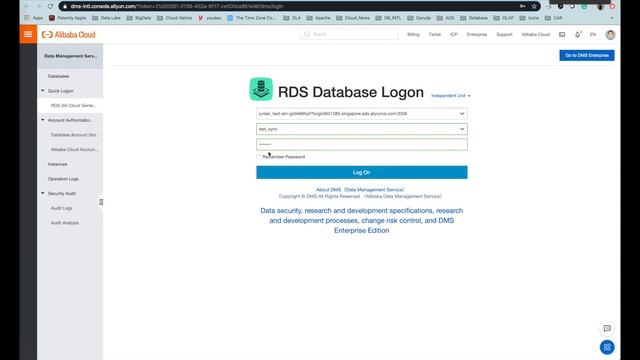Viewport: 640px width, 360px height.
Task: Open About DMS link
Action: click(360, 190)
